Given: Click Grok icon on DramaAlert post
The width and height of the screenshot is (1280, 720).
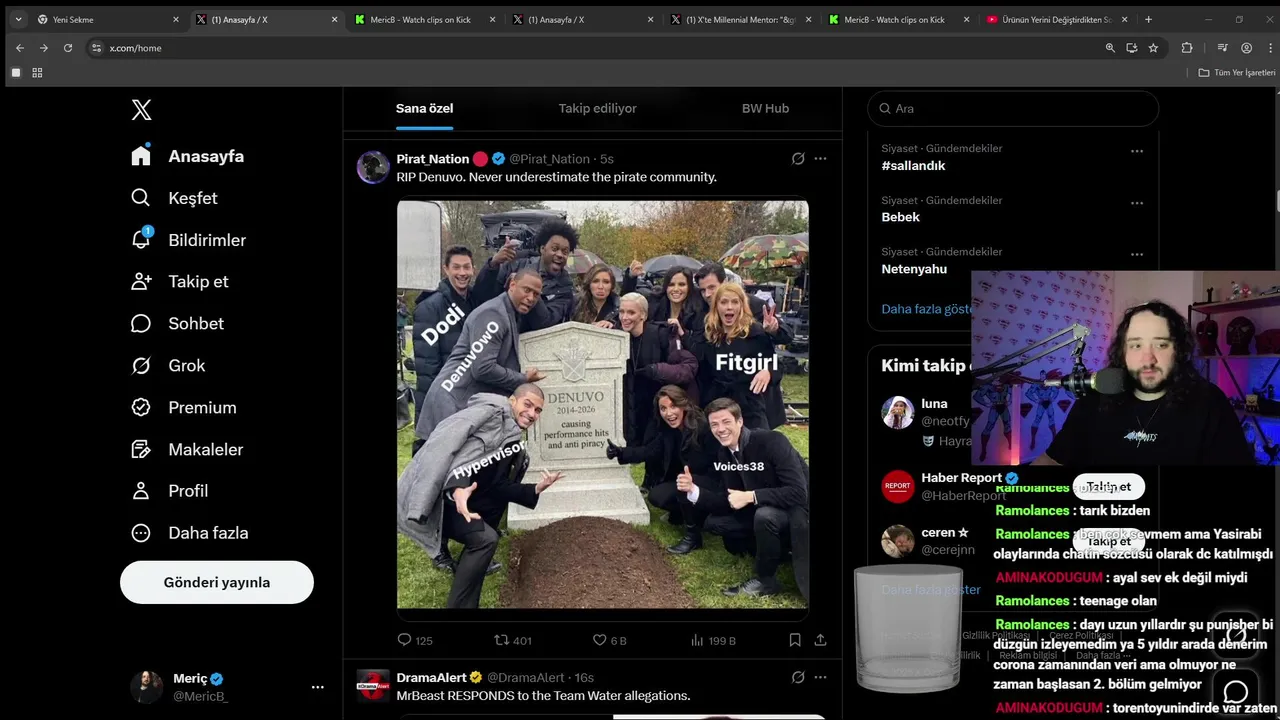Looking at the screenshot, I should coord(798,677).
